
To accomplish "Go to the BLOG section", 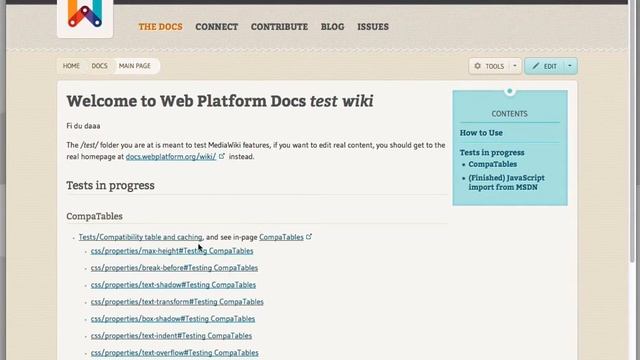I will tap(332, 27).
